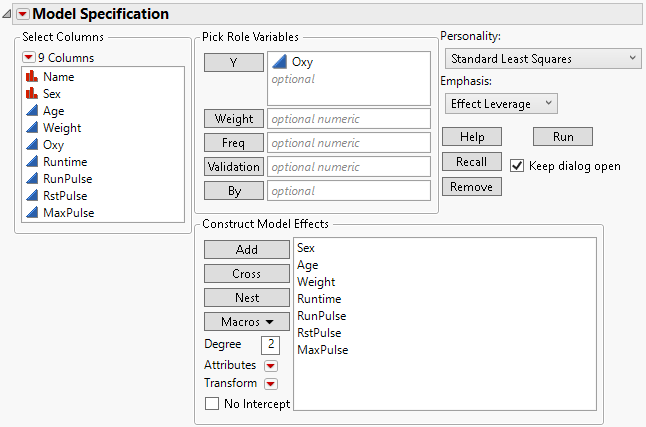
Task: Select Runtime in the Construct Model Effects list
Action: tap(319, 299)
